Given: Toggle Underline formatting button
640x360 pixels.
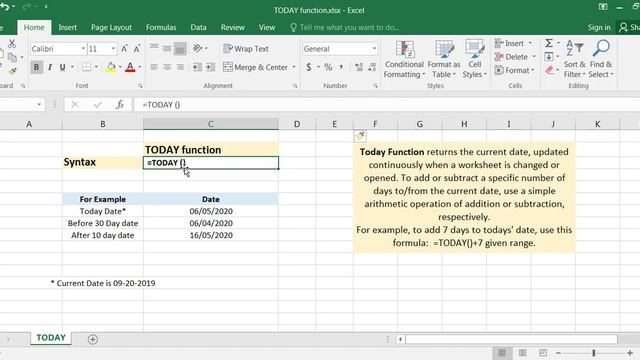Looking at the screenshot, I should click(x=62, y=67).
